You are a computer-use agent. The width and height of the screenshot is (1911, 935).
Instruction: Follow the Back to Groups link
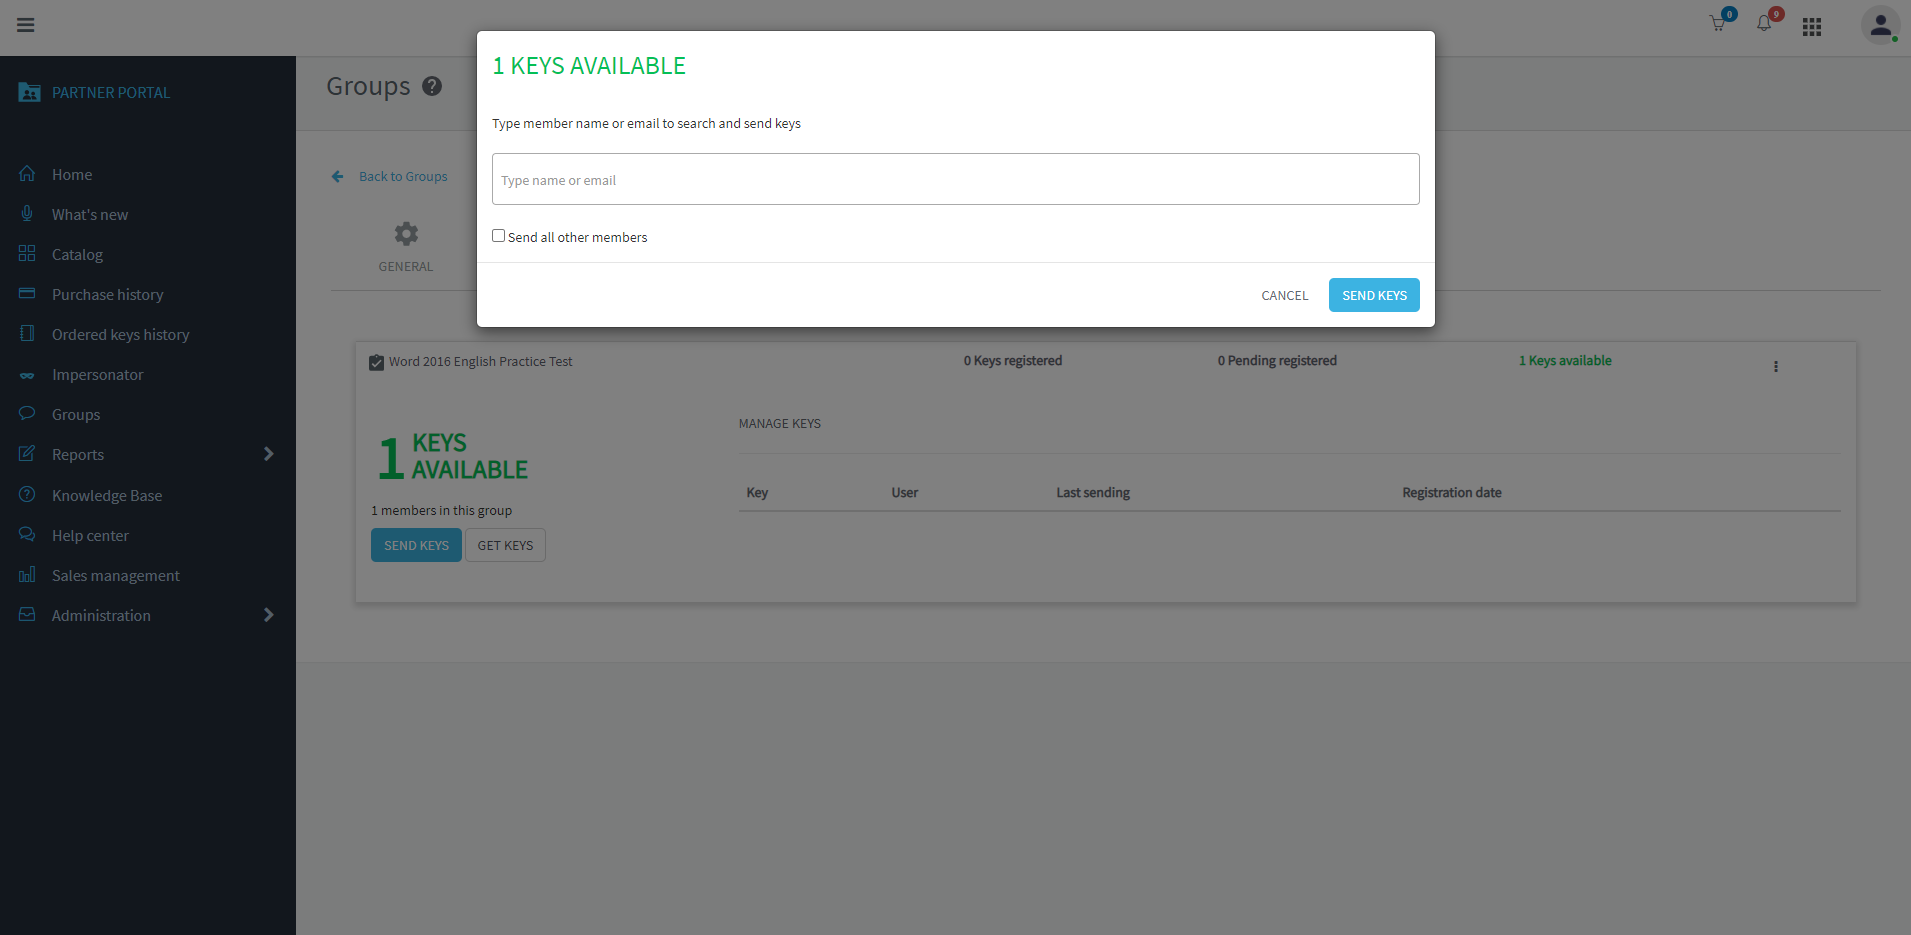click(x=403, y=176)
